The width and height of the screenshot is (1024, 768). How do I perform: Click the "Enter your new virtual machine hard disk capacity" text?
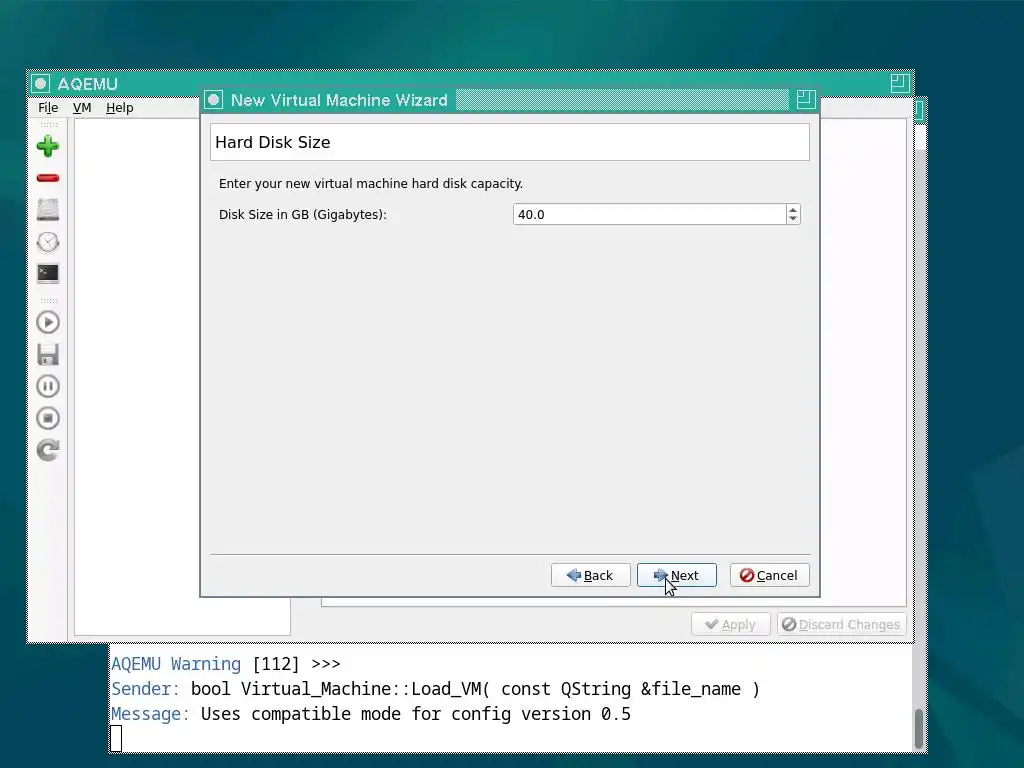click(x=370, y=184)
